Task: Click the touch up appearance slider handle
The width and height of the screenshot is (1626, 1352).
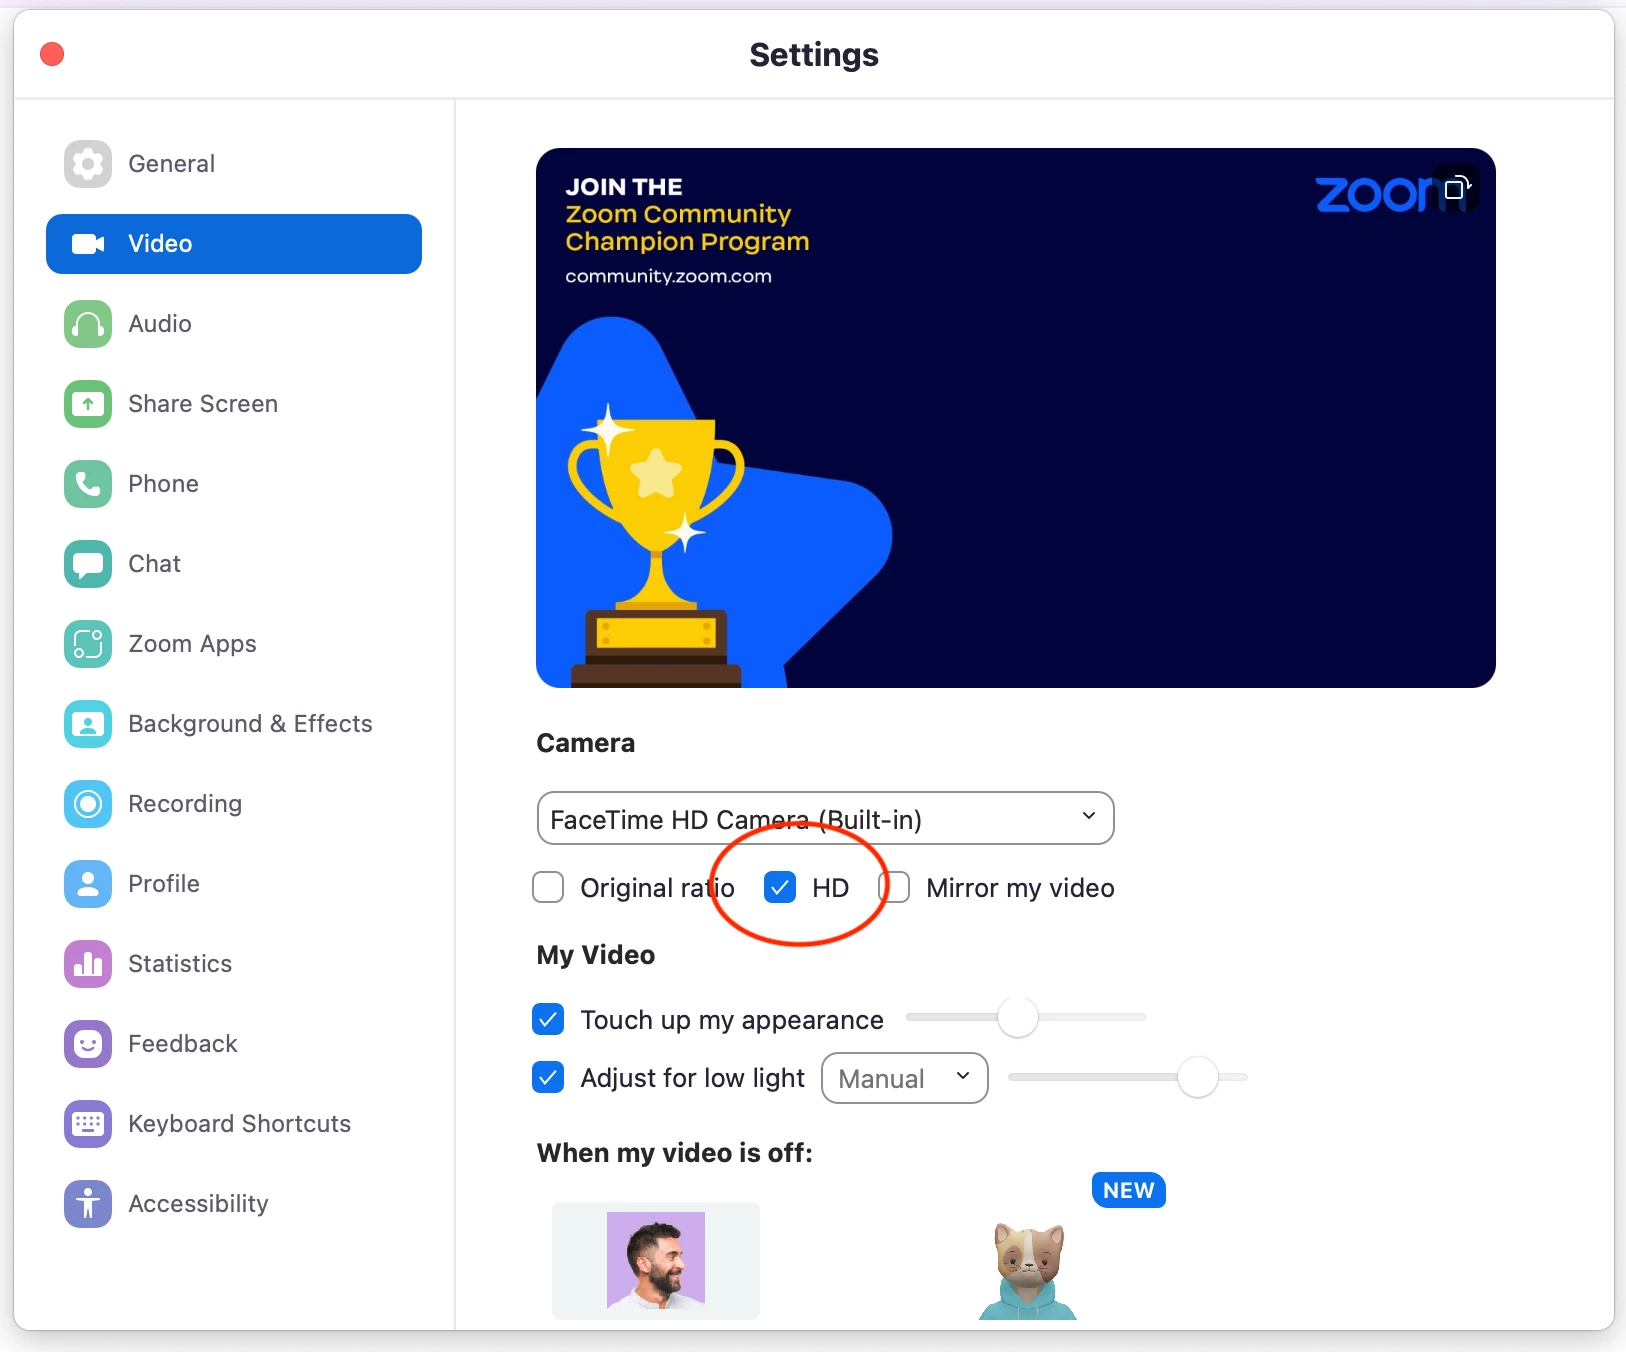Action: [x=1018, y=1017]
